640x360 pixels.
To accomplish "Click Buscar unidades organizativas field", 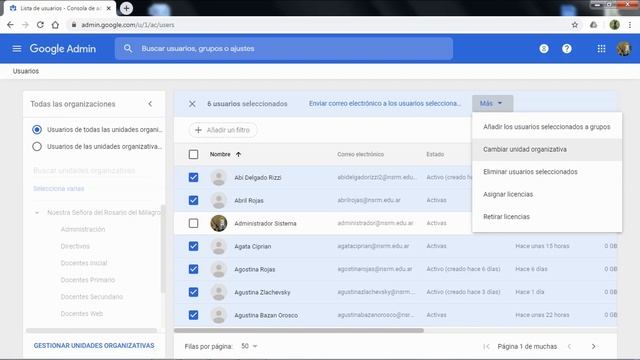I will [x=93, y=171].
